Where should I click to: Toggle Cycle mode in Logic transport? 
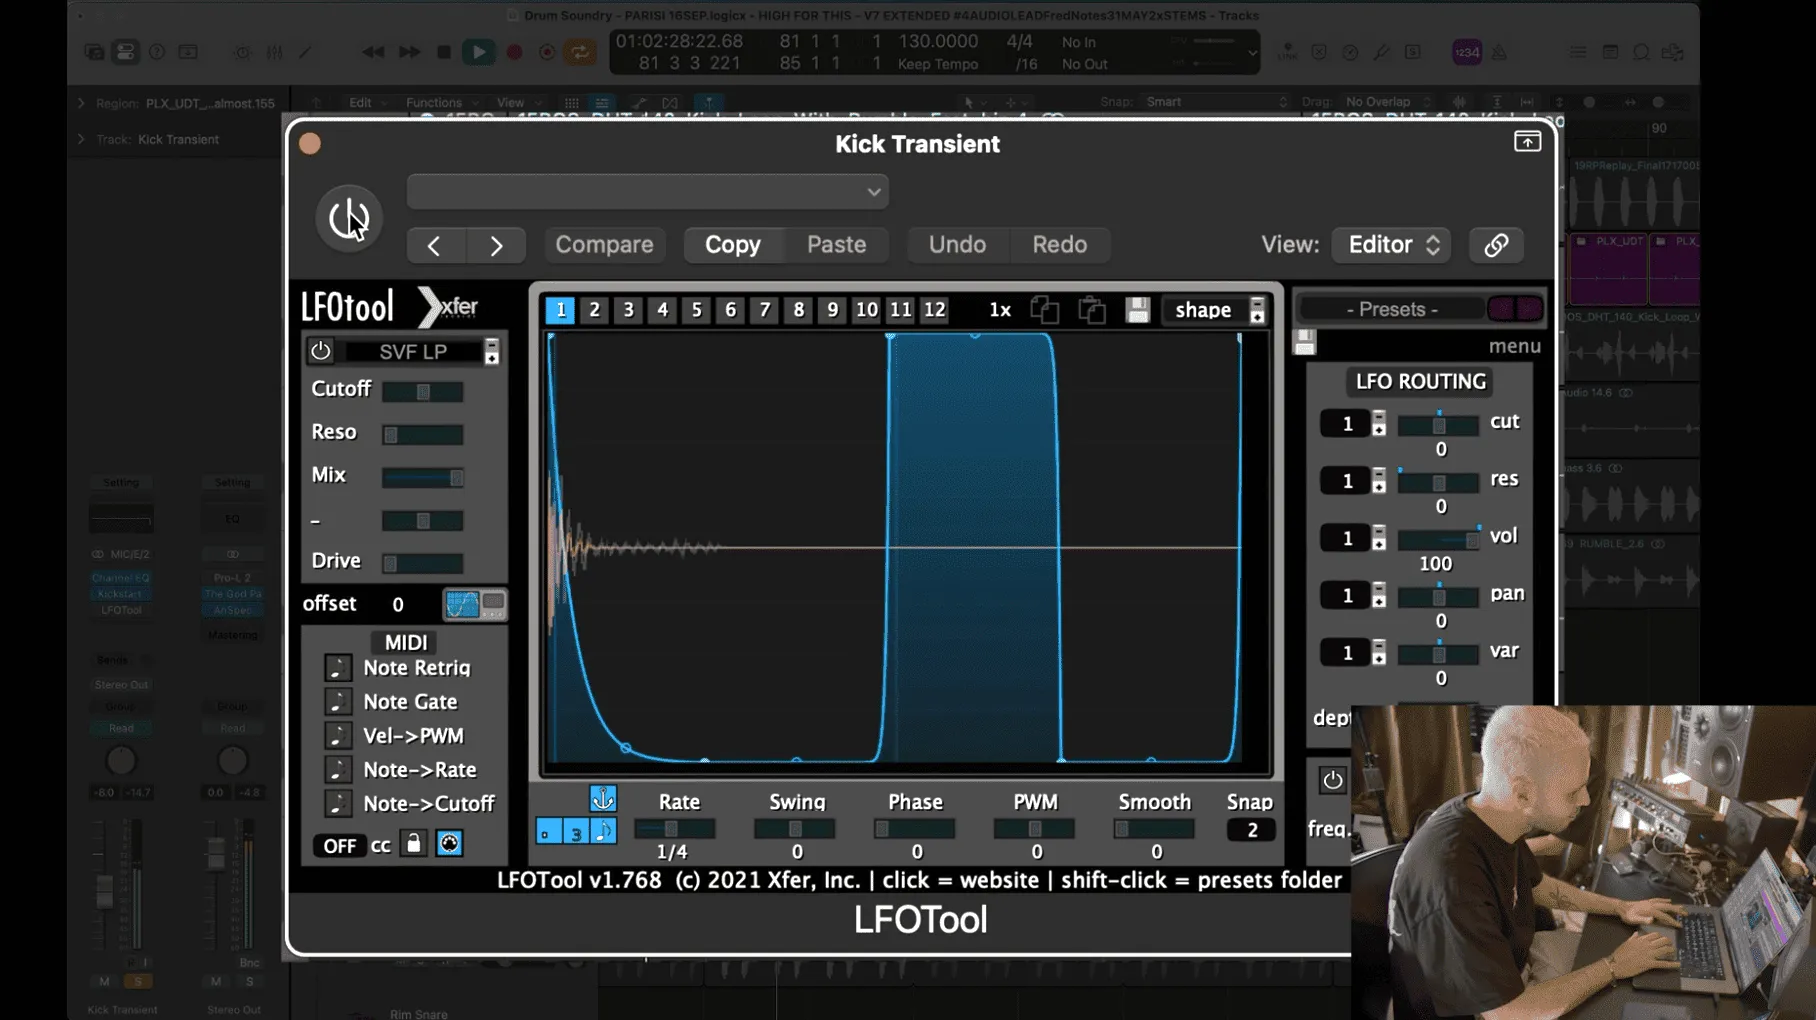(580, 52)
